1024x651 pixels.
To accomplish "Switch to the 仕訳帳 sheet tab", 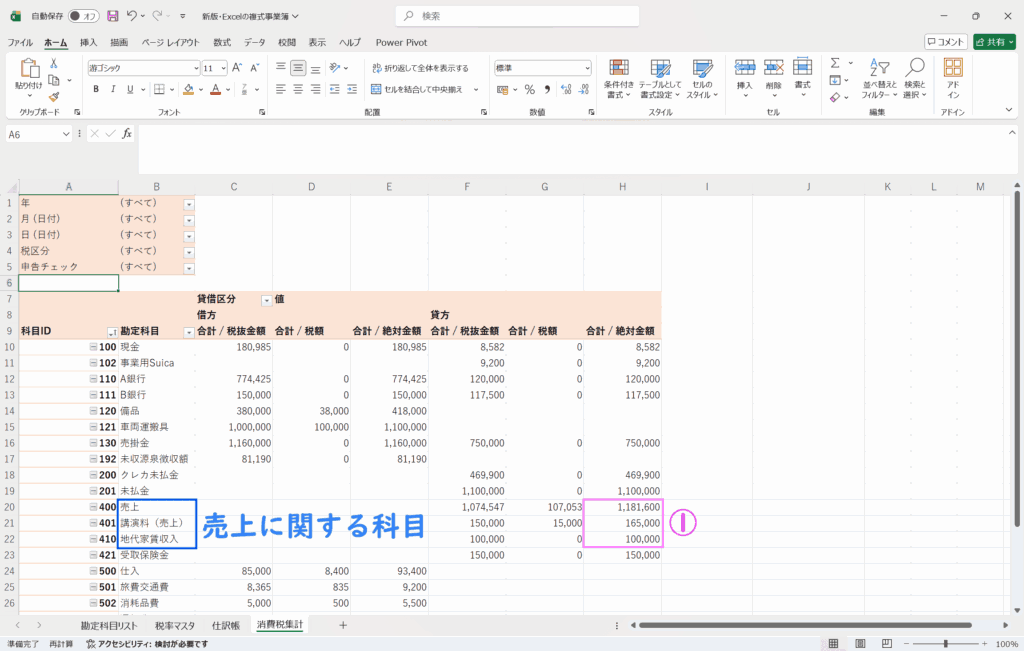I will pos(225,625).
